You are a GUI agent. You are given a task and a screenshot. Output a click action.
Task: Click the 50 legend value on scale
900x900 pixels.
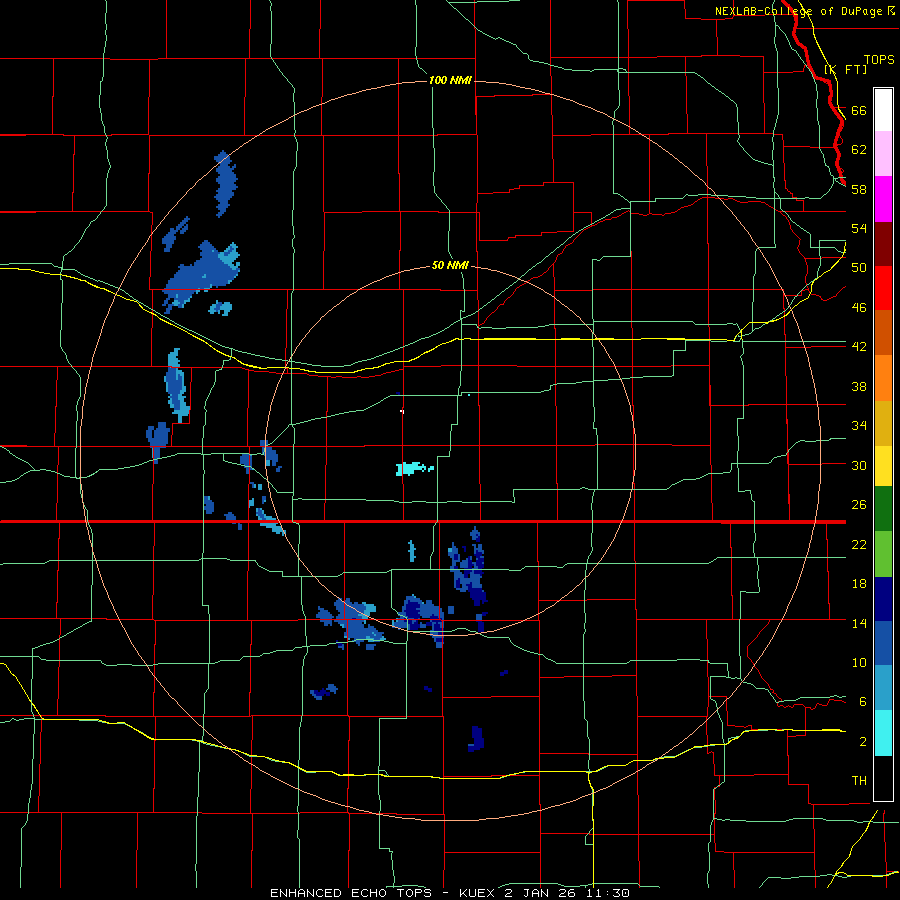pos(859,268)
